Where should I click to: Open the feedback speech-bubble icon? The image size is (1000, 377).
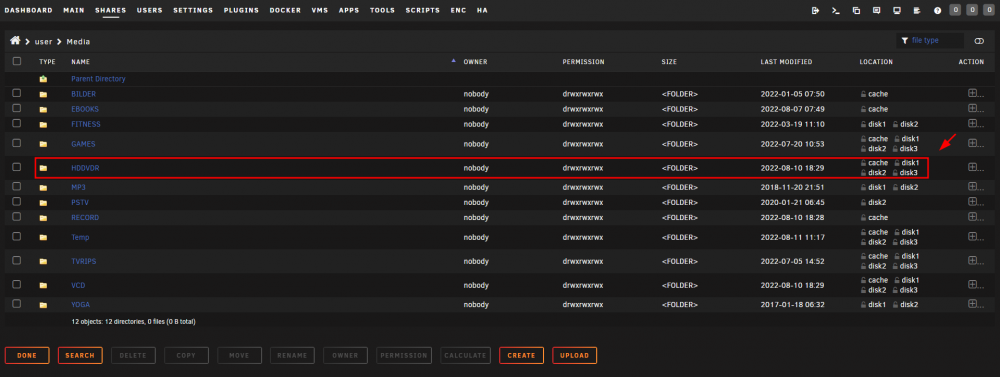click(x=876, y=11)
